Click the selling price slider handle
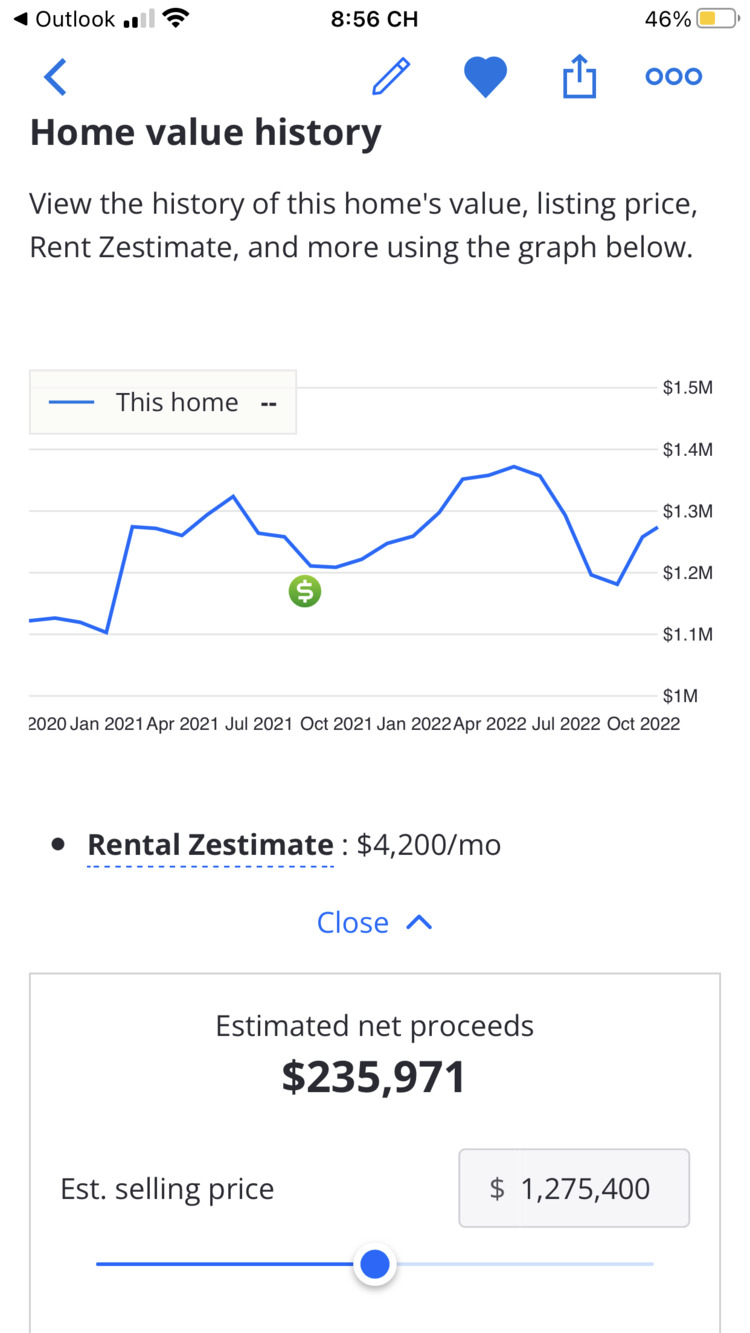This screenshot has width=750, height=1333. pos(375,1265)
